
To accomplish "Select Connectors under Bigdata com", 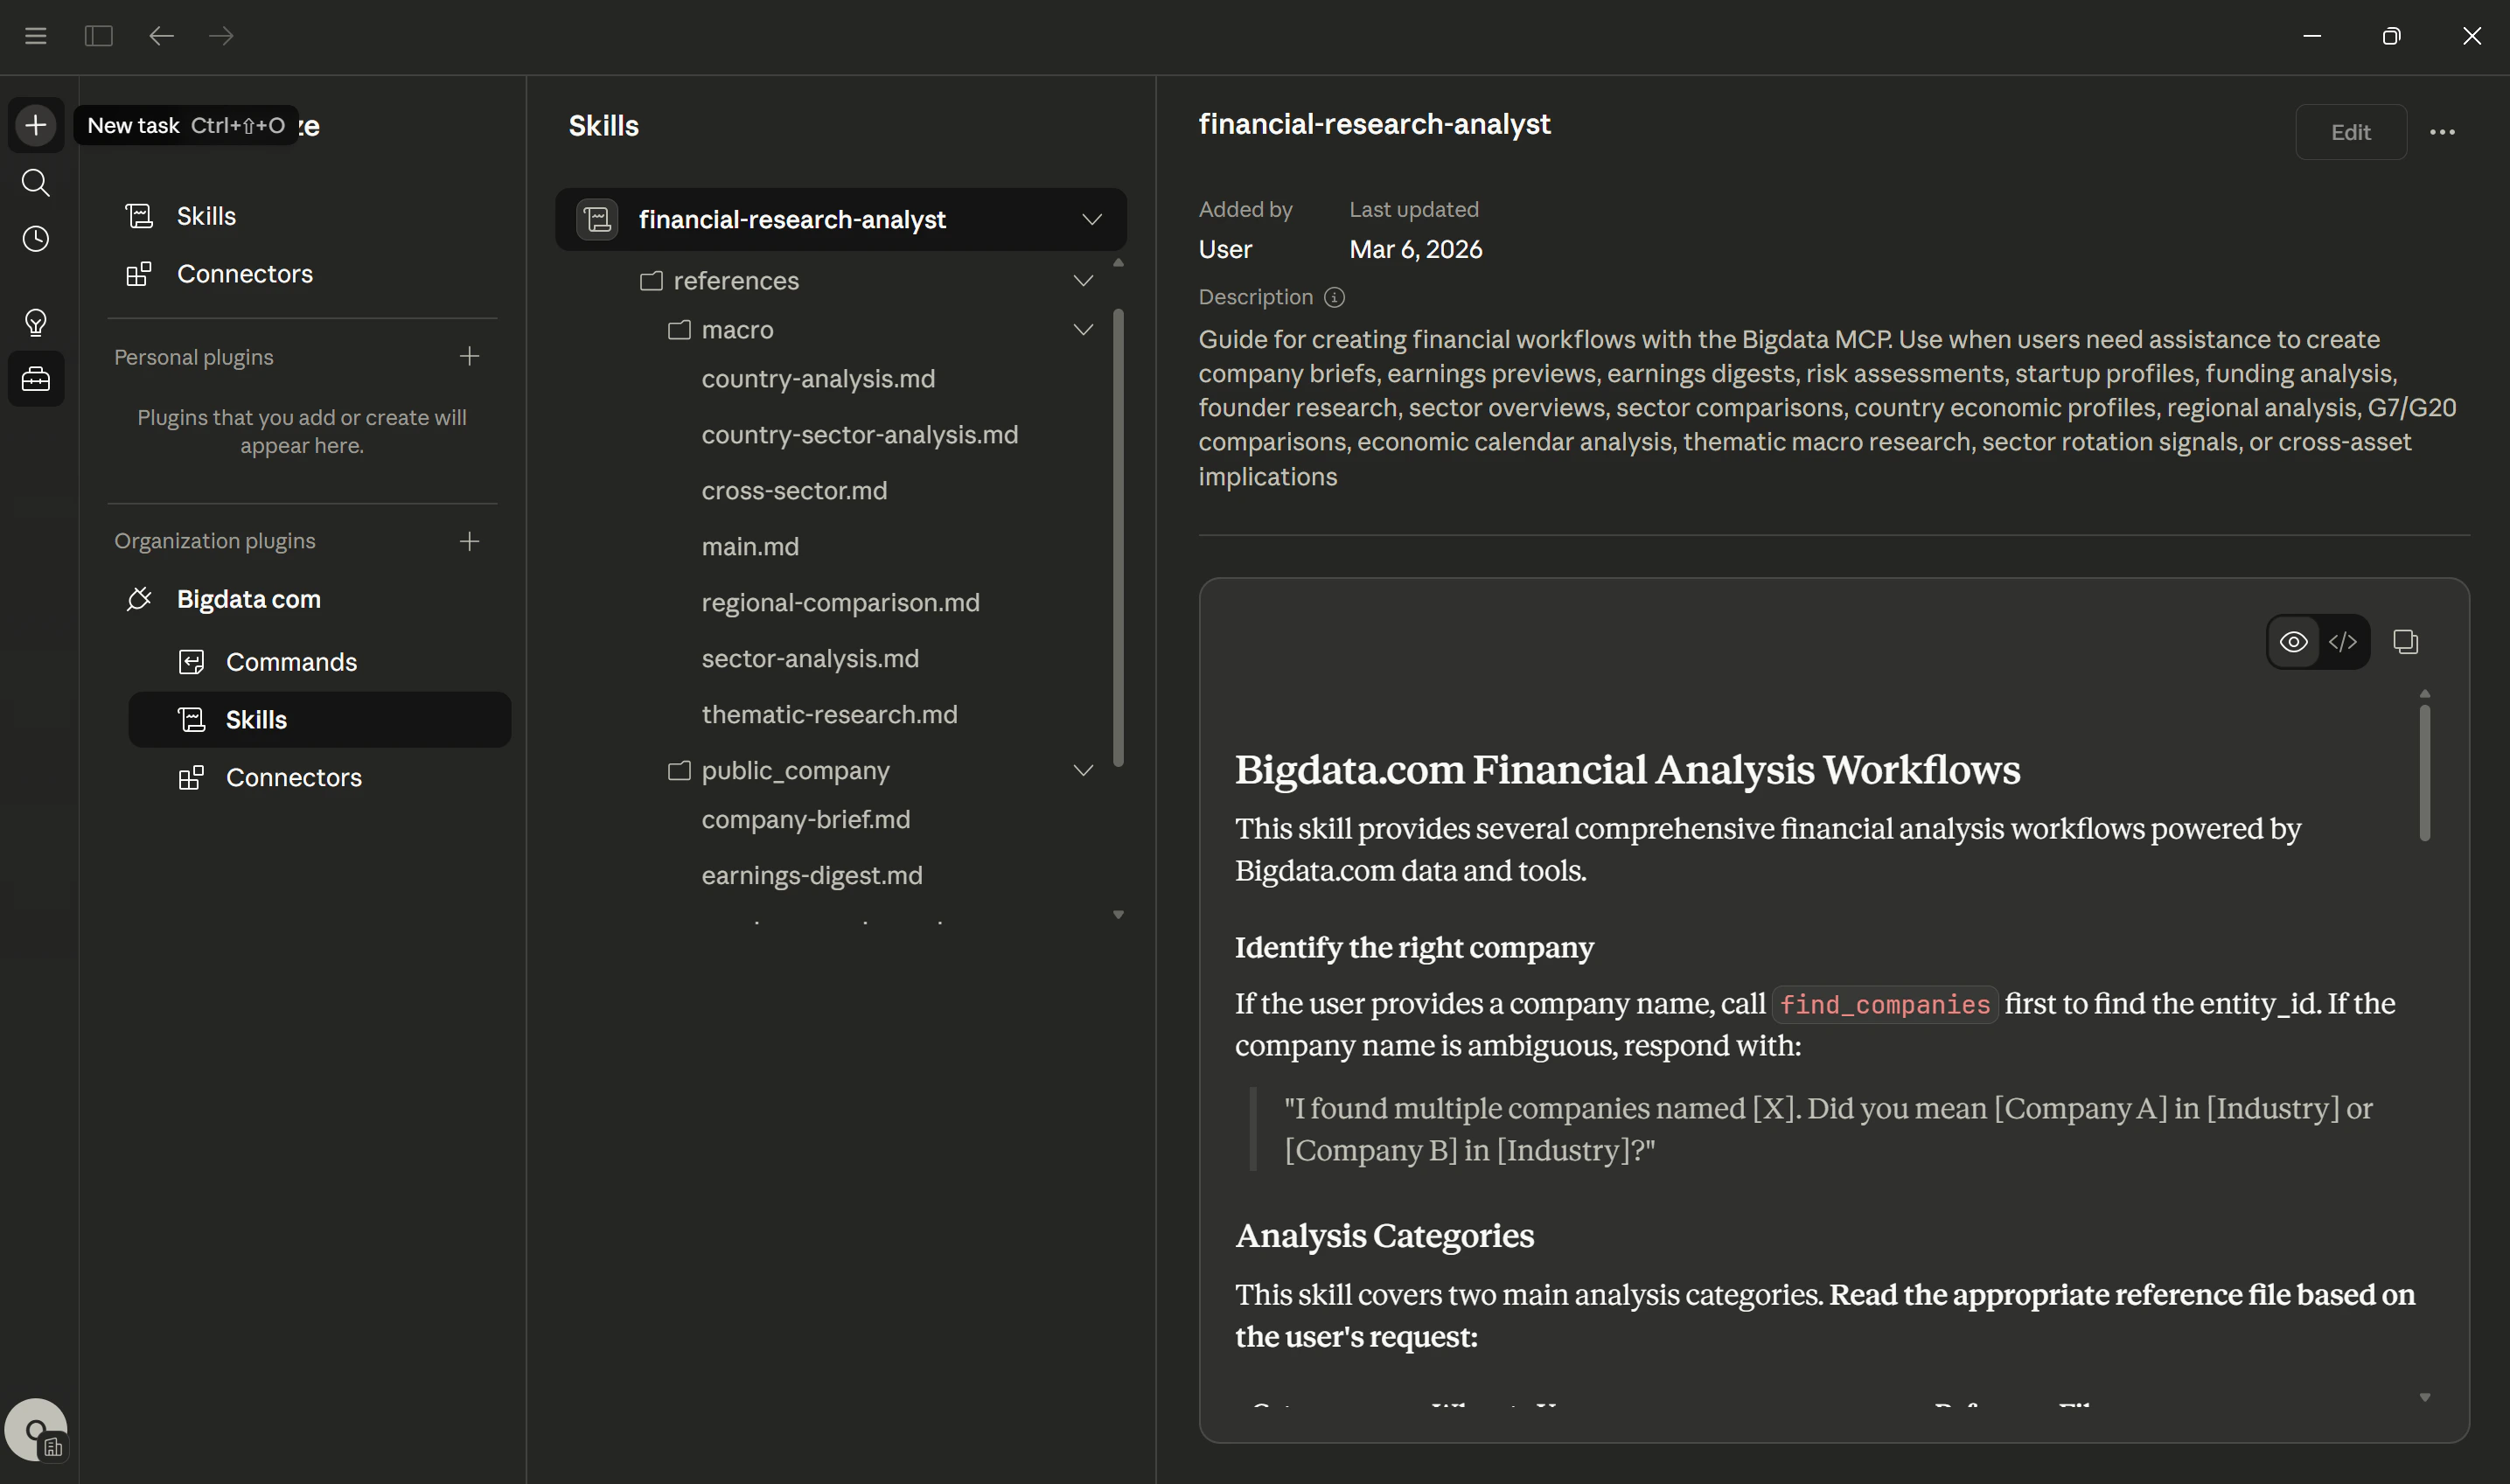I will pos(294,777).
